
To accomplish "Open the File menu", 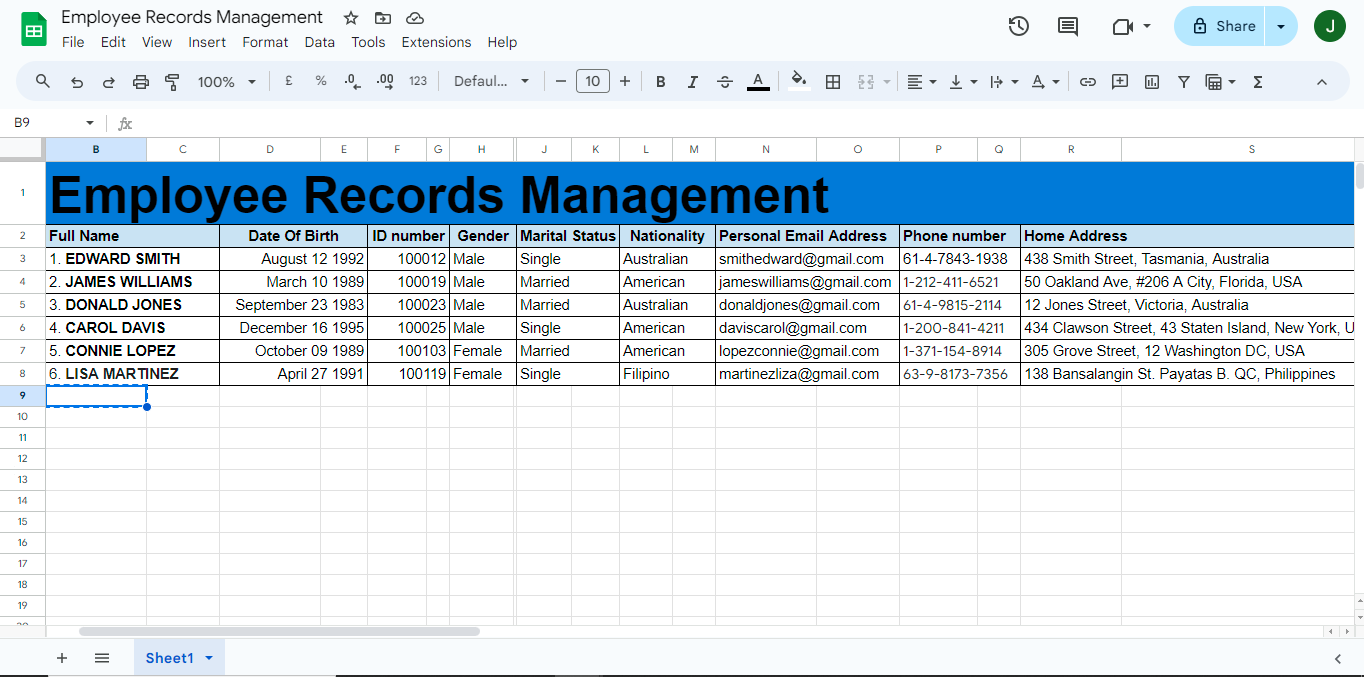I will (73, 42).
